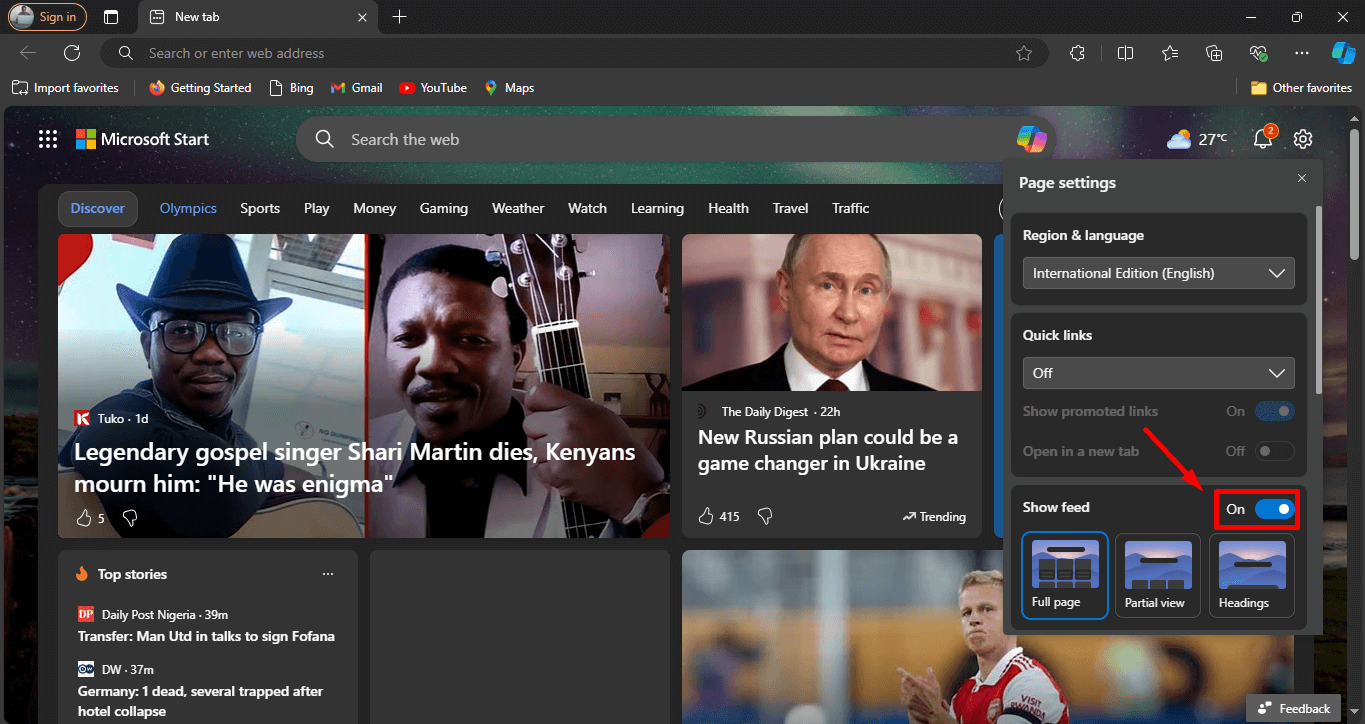This screenshot has height=724, width=1365.
Task: Expand the Quick links Off dropdown
Action: [x=1158, y=373]
